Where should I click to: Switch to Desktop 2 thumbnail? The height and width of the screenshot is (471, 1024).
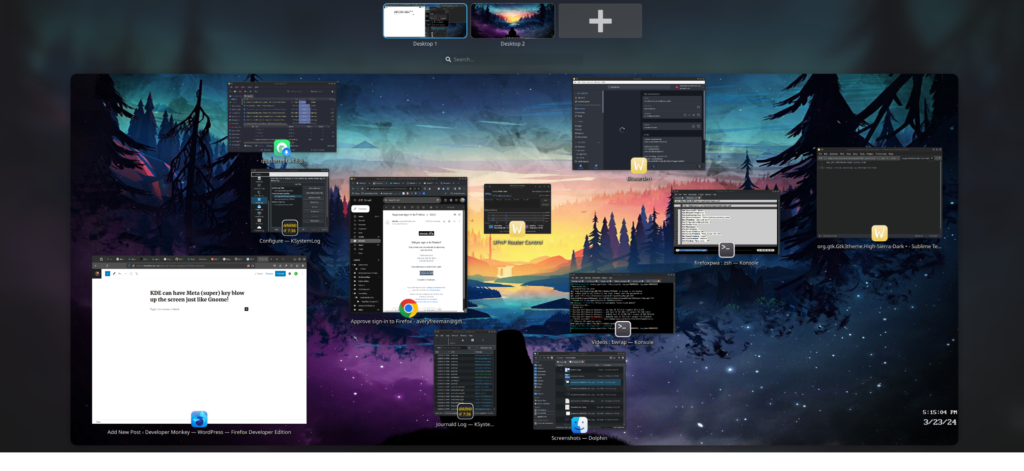pyautogui.click(x=511, y=21)
